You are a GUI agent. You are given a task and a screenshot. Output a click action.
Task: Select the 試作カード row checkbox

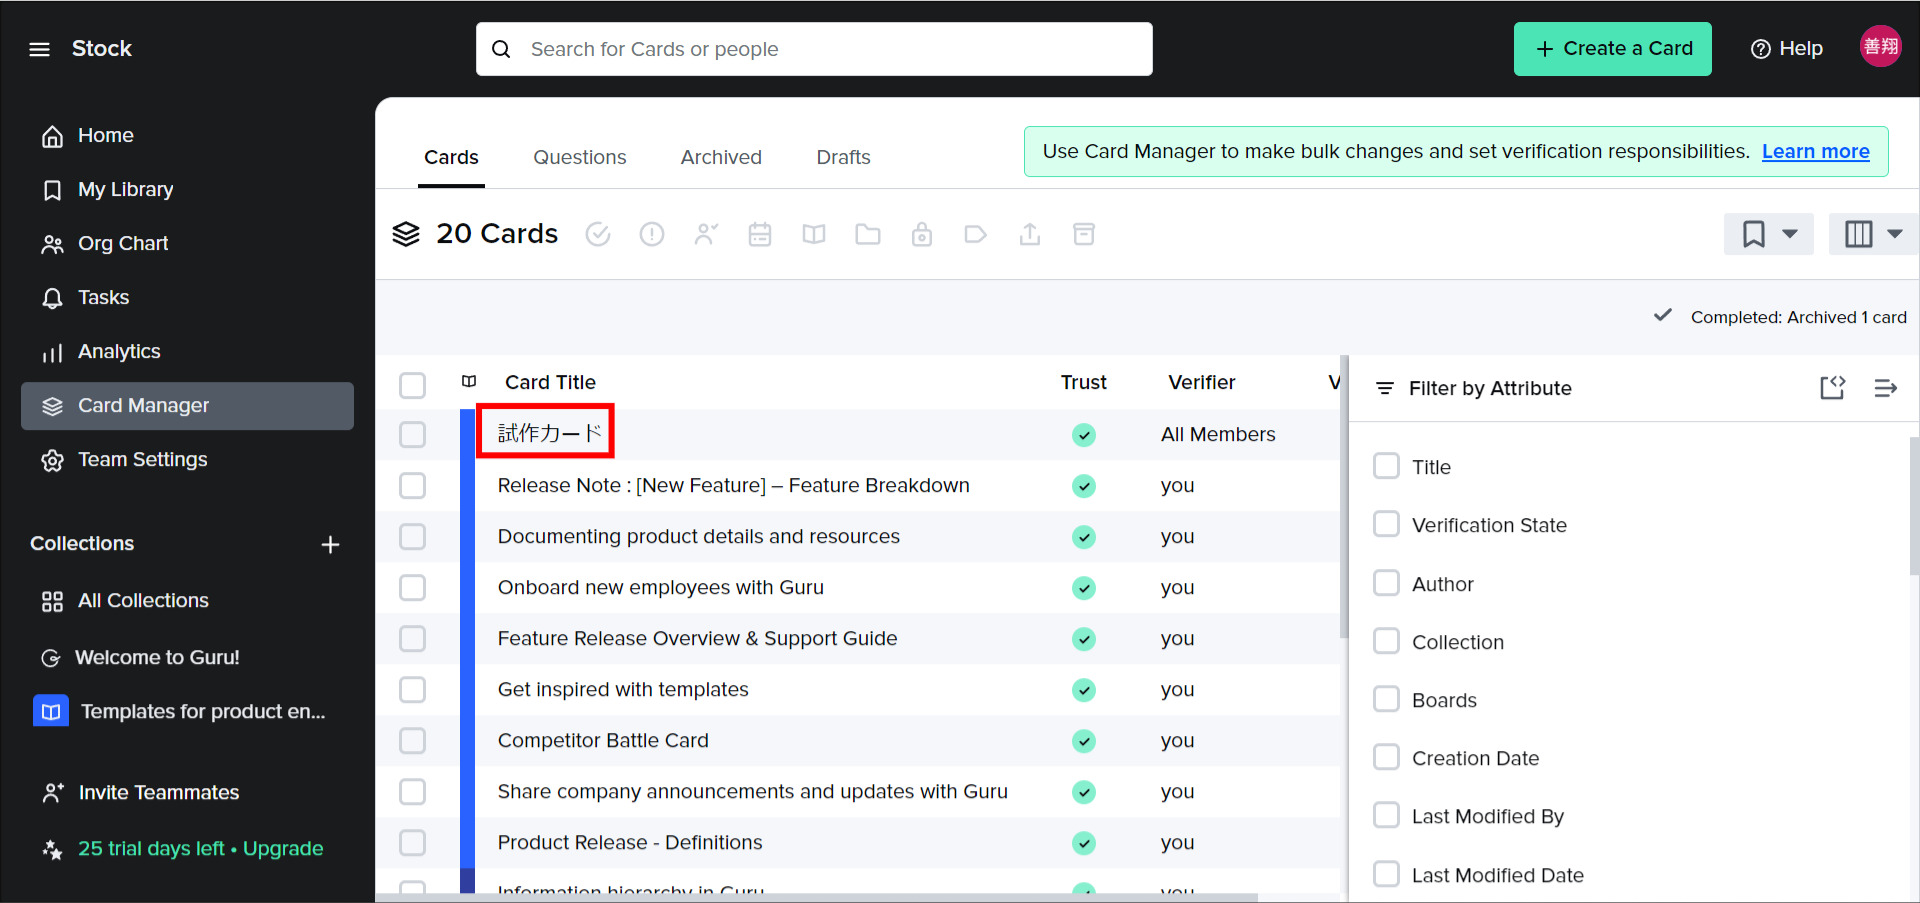[x=412, y=435]
